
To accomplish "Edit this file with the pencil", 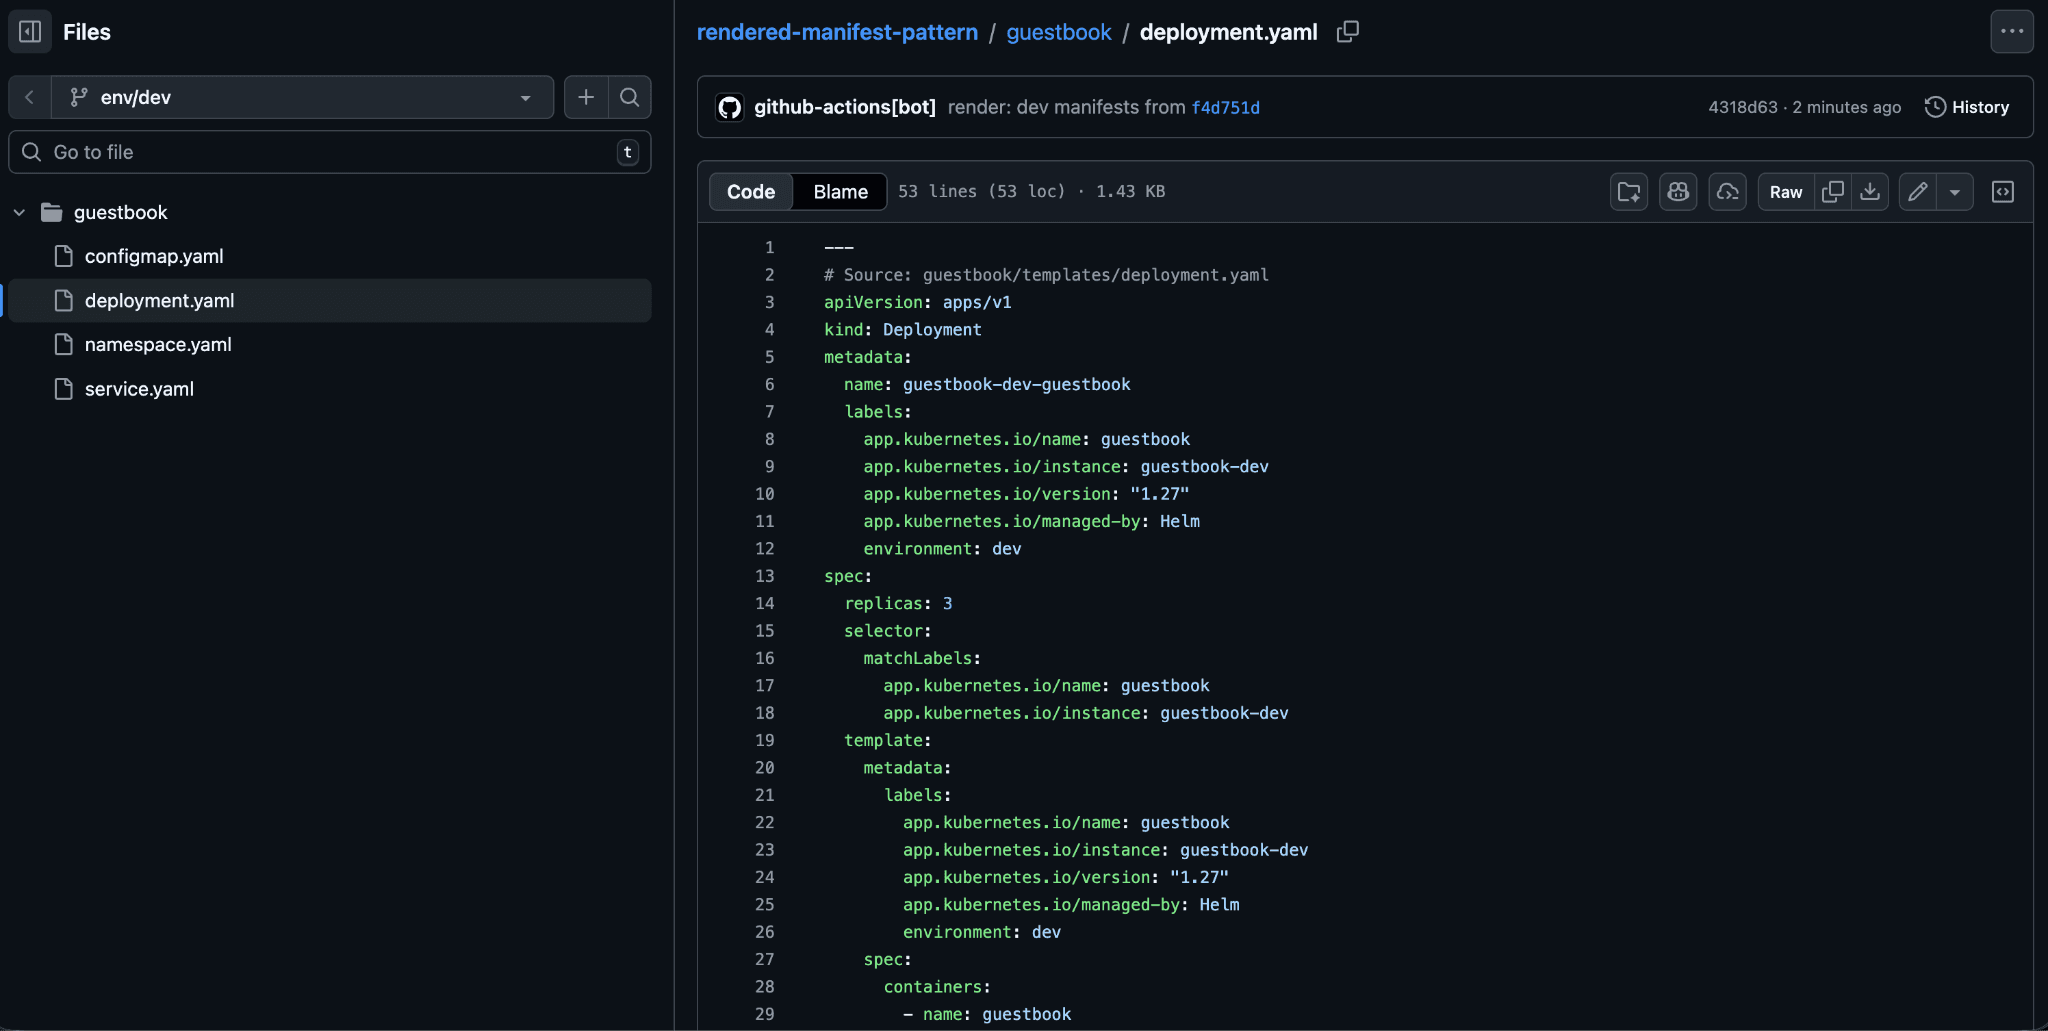I will coord(1918,191).
